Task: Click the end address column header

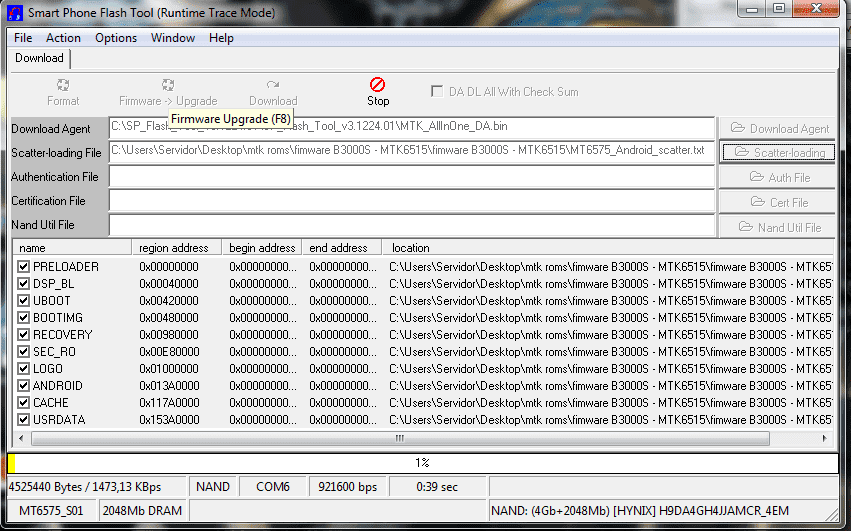Action: 342,248
